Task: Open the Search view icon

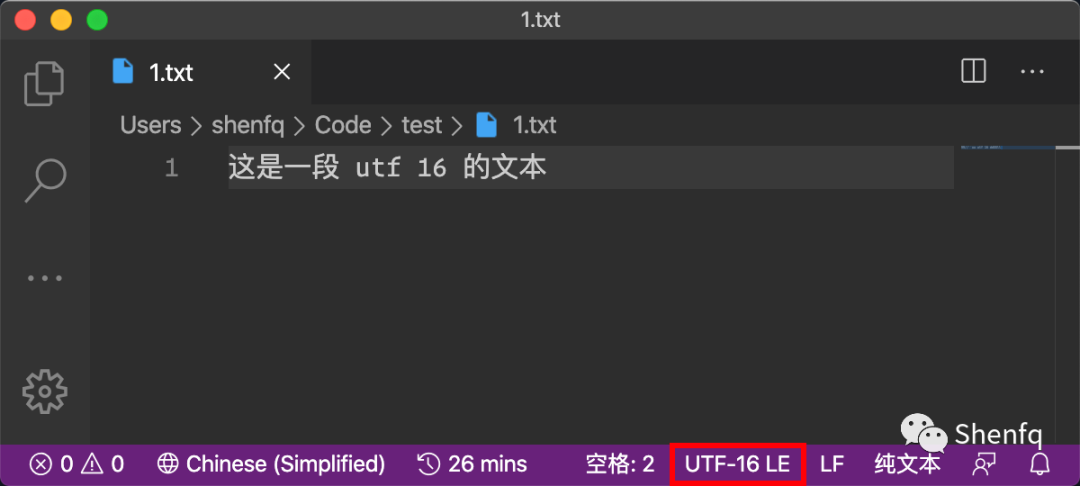Action: coord(45,181)
